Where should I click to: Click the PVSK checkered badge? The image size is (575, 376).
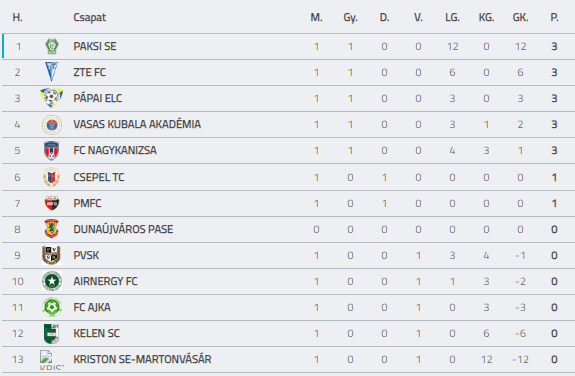(x=51, y=255)
